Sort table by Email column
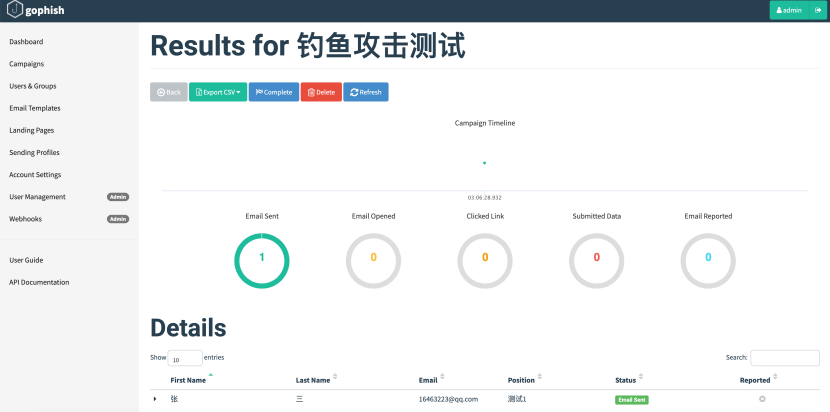 tap(428, 380)
